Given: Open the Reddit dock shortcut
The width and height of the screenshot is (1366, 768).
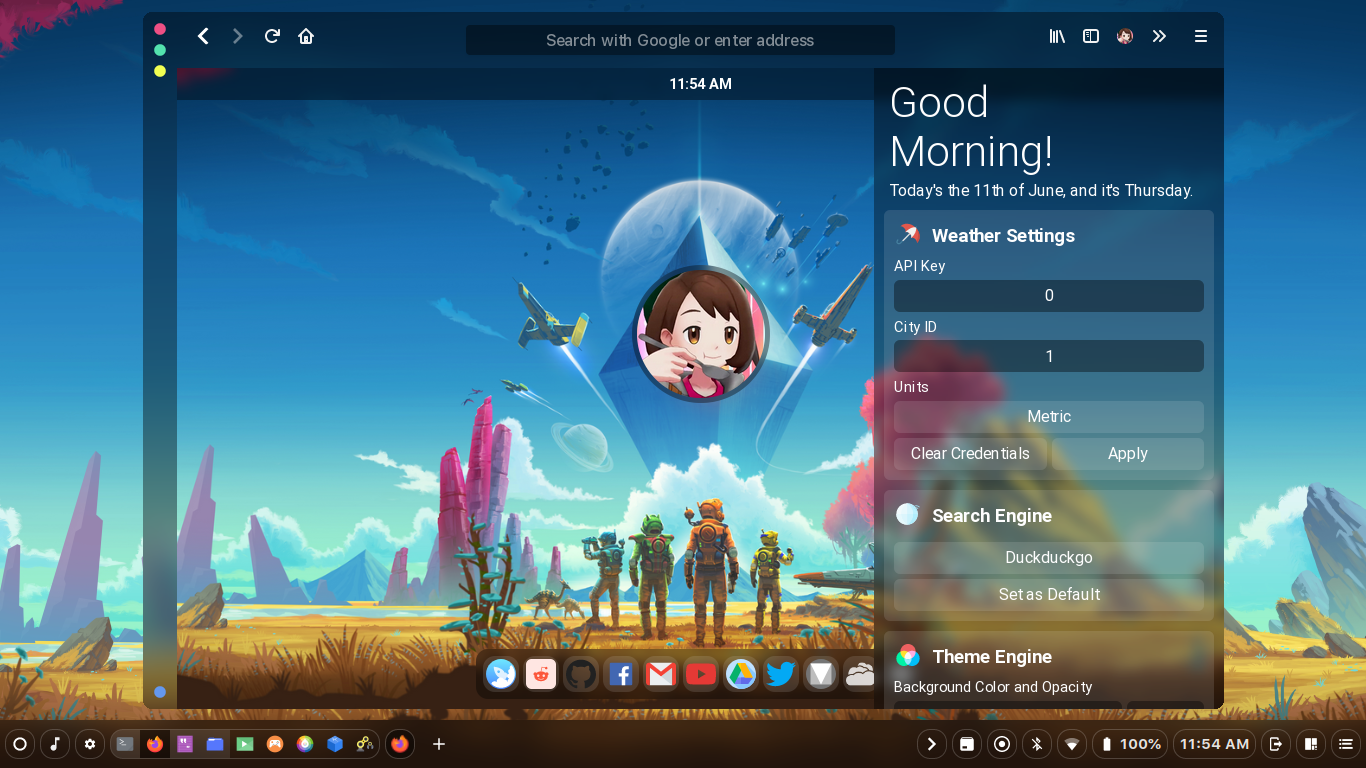Looking at the screenshot, I should (541, 674).
